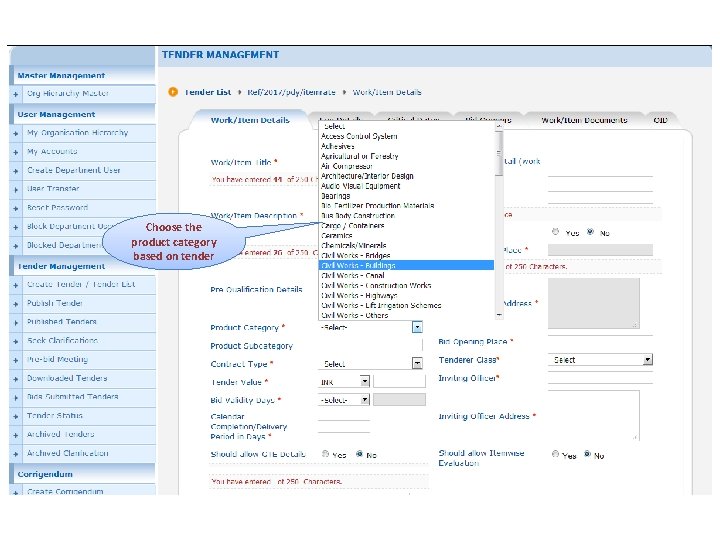Expand plus icon beside Published Tenders
The width and height of the screenshot is (720, 540).
point(16,323)
